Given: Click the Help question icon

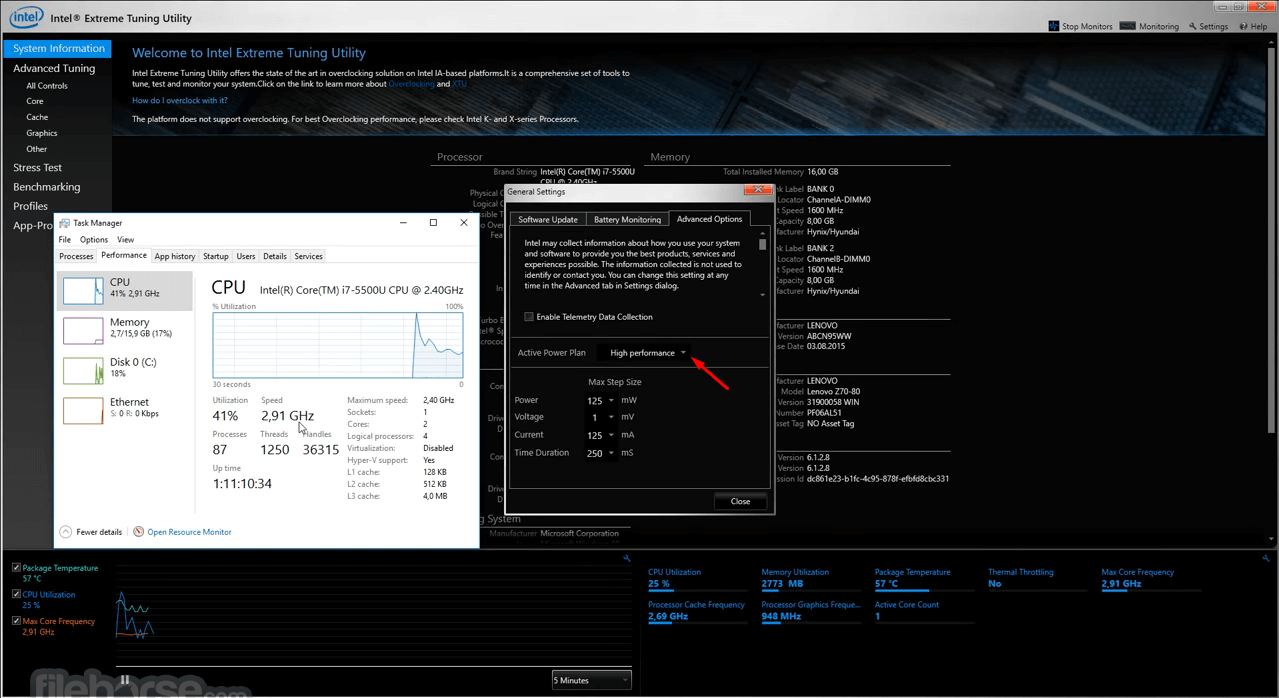Looking at the screenshot, I should (1244, 26).
